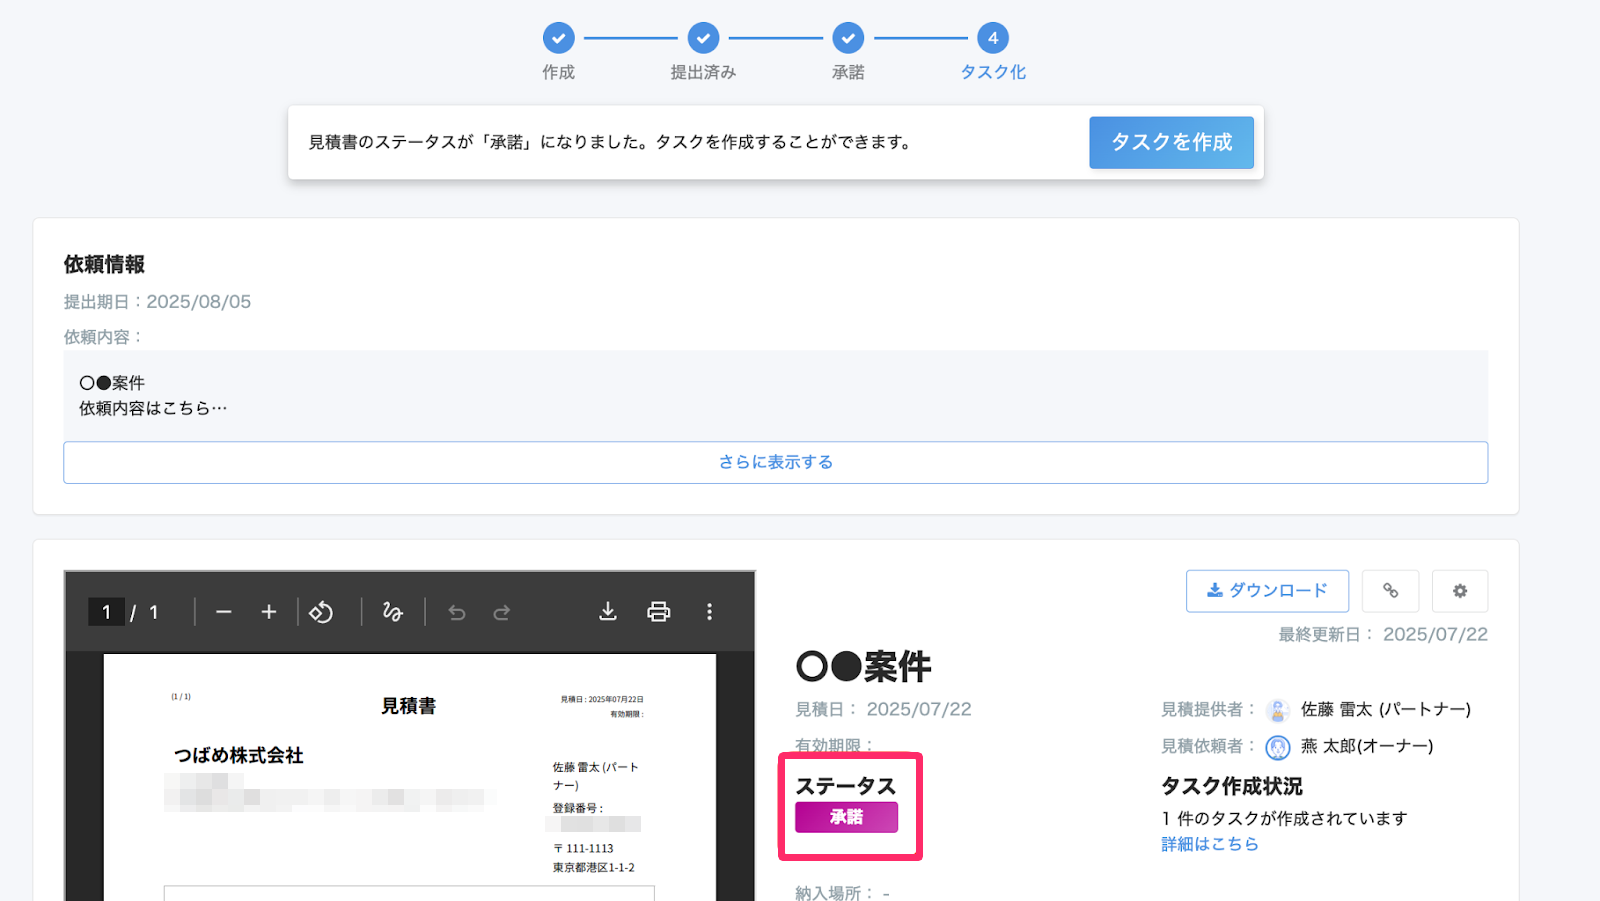Click the PDF page number field

coord(106,612)
